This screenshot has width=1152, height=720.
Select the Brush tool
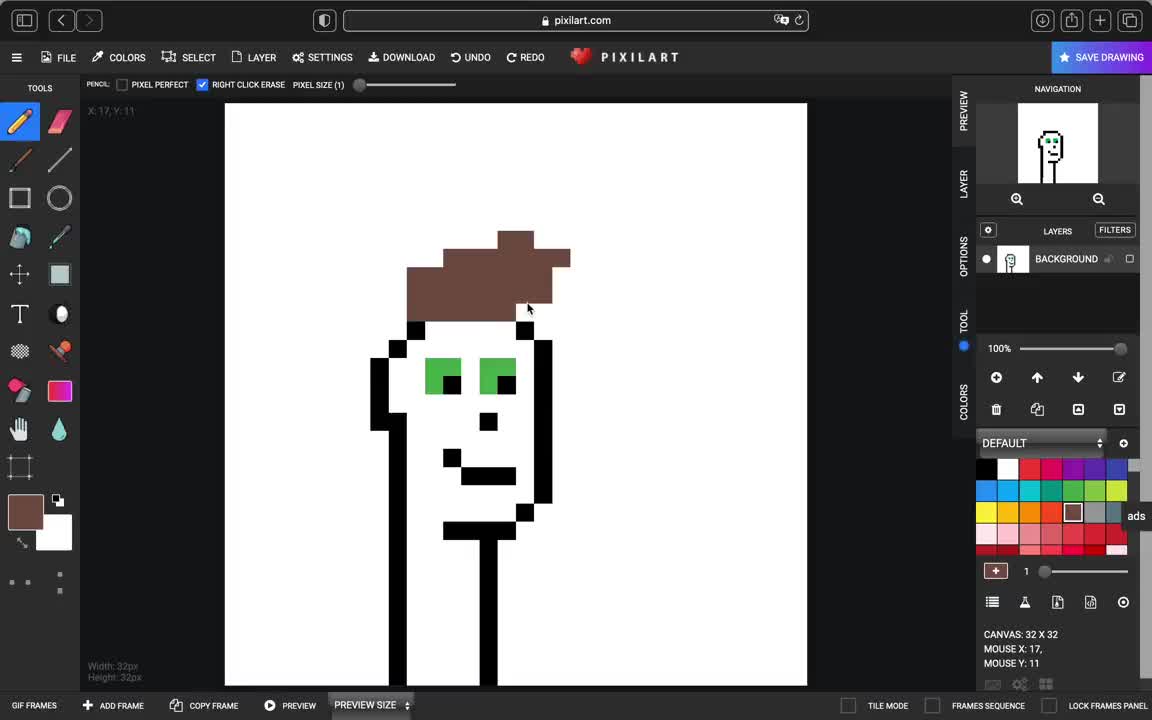click(x=20, y=160)
